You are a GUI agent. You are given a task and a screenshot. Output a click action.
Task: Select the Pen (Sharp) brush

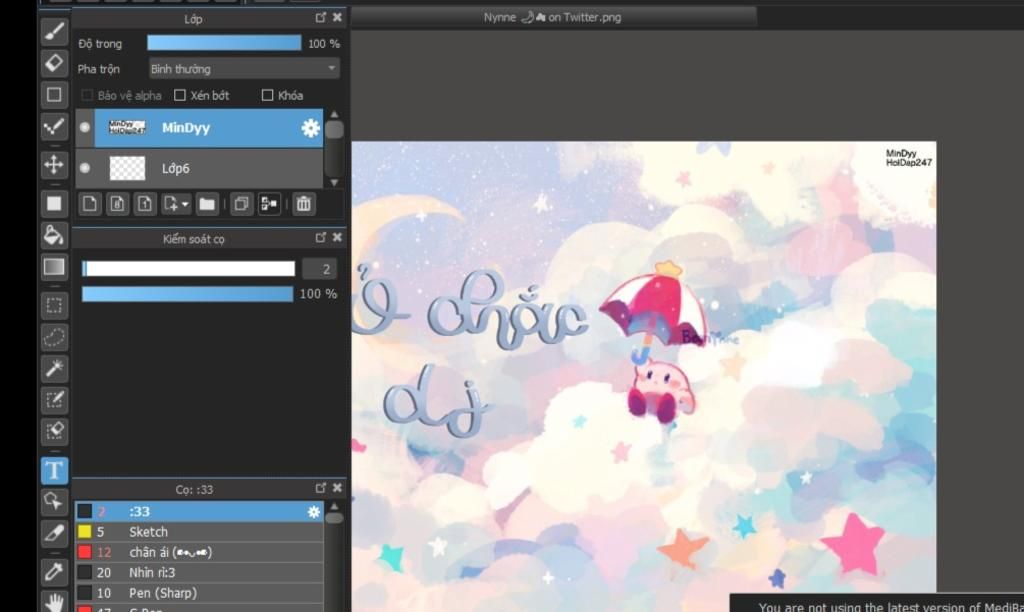199,592
